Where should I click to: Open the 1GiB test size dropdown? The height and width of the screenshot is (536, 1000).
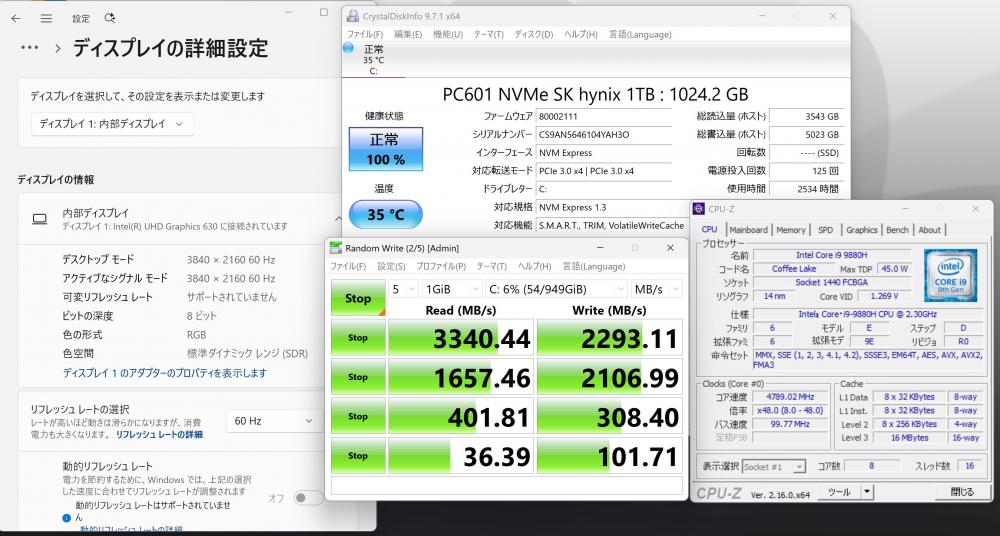tap(452, 290)
